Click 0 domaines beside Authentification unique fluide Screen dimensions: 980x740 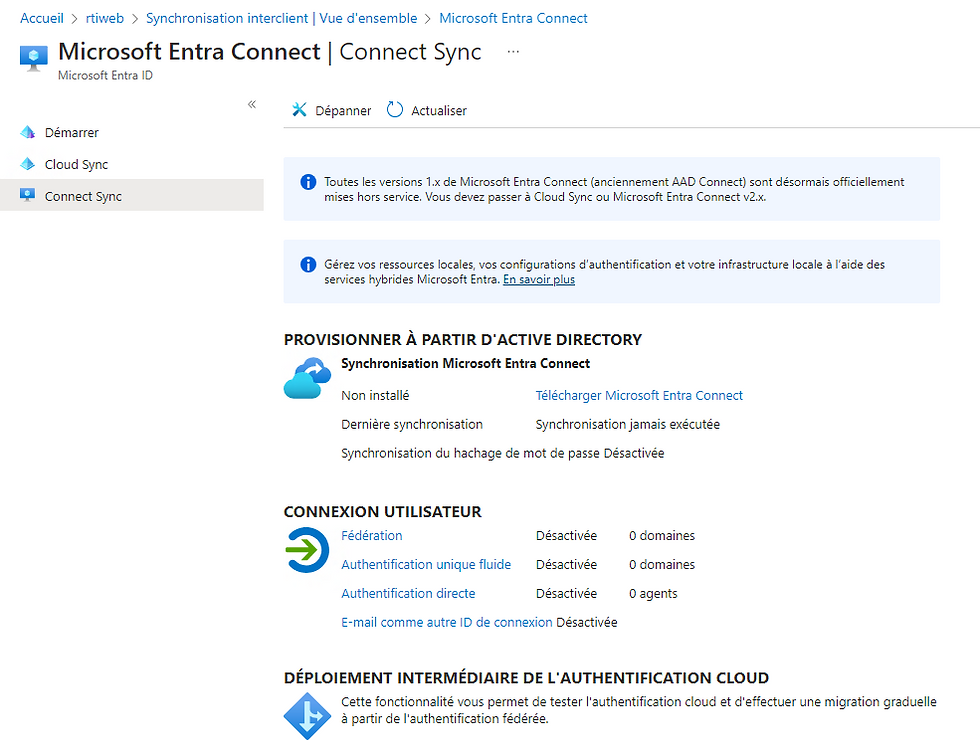[662, 564]
